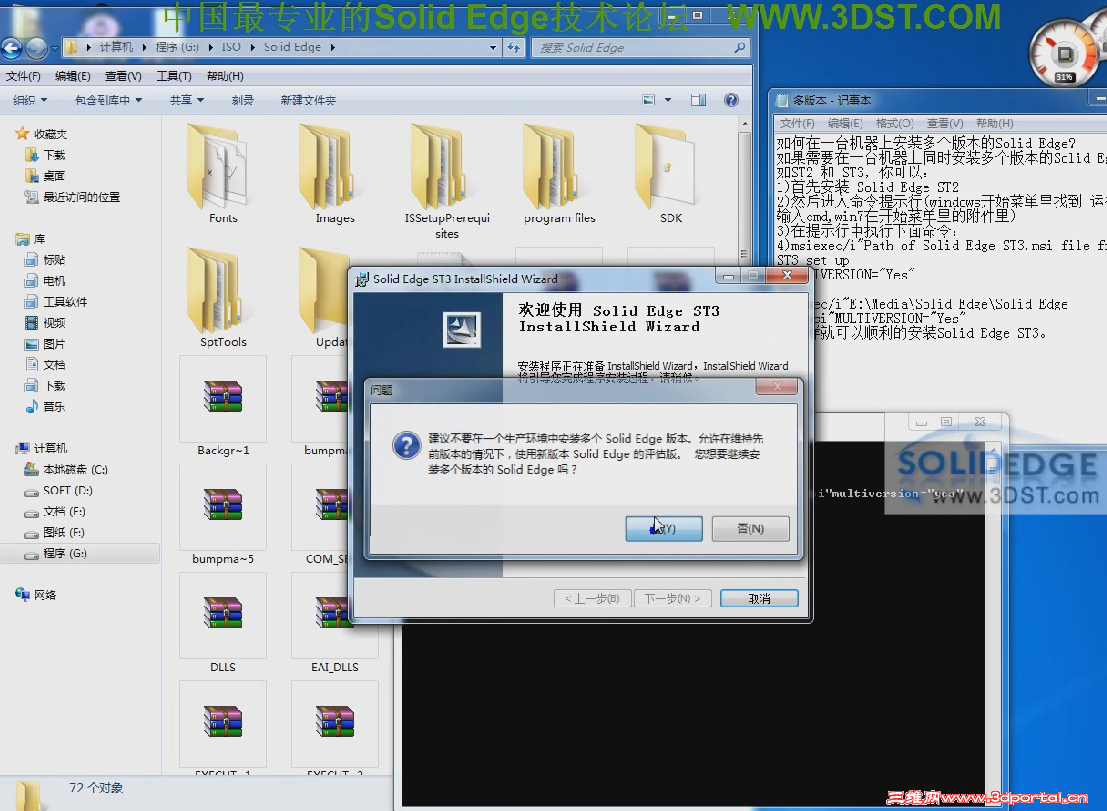
Task: Click the 否(N) No button in the question dialog
Action: click(750, 529)
